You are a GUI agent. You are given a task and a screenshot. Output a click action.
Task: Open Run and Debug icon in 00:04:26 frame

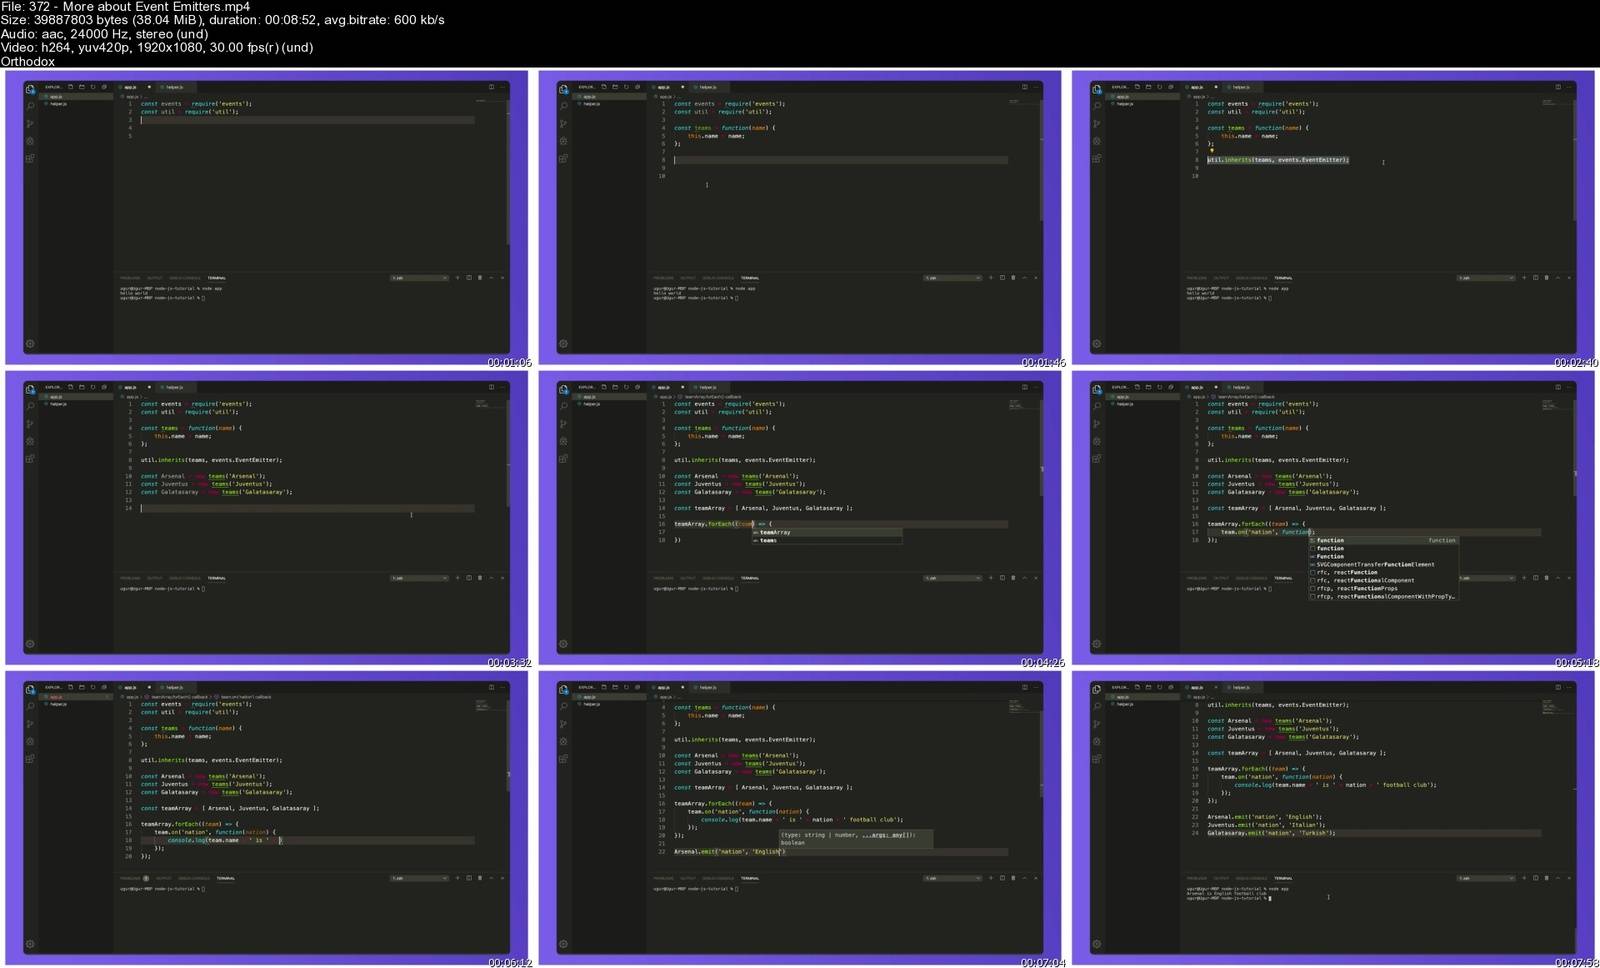[564, 441]
